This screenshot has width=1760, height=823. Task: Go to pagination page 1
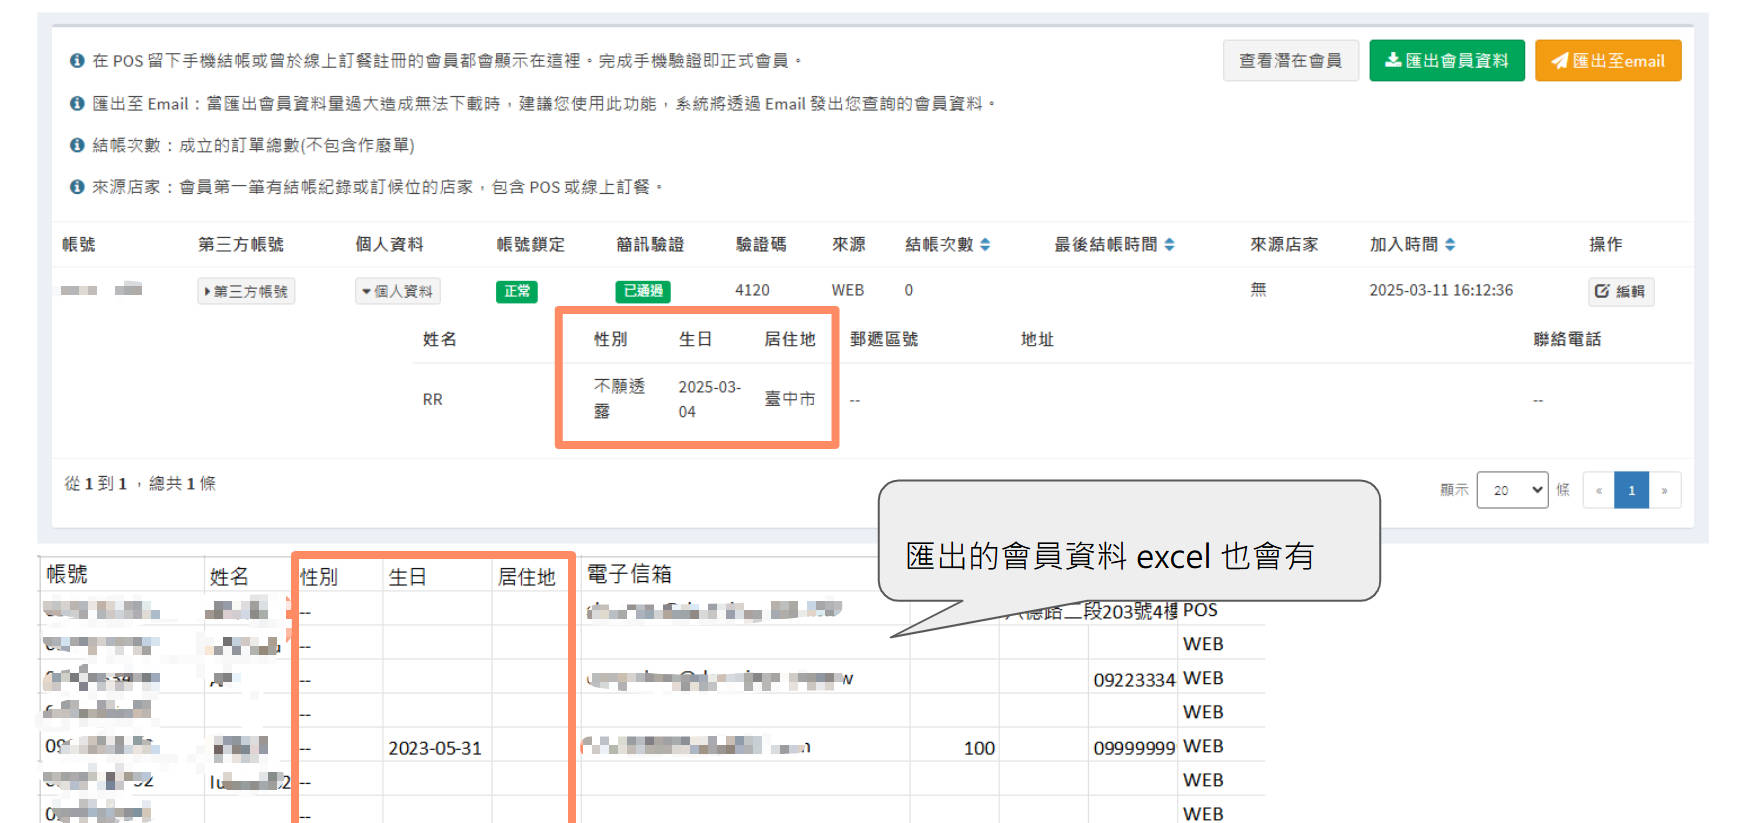pos(1631,490)
